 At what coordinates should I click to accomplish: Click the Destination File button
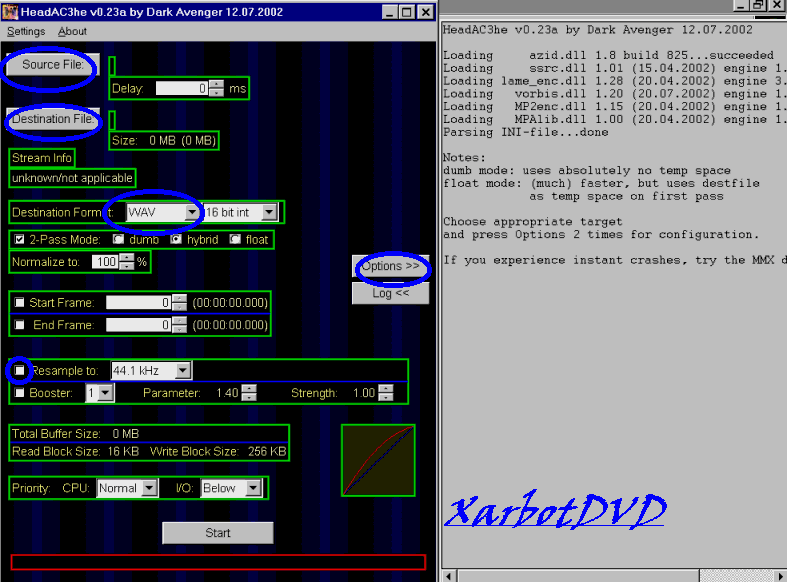click(53, 119)
